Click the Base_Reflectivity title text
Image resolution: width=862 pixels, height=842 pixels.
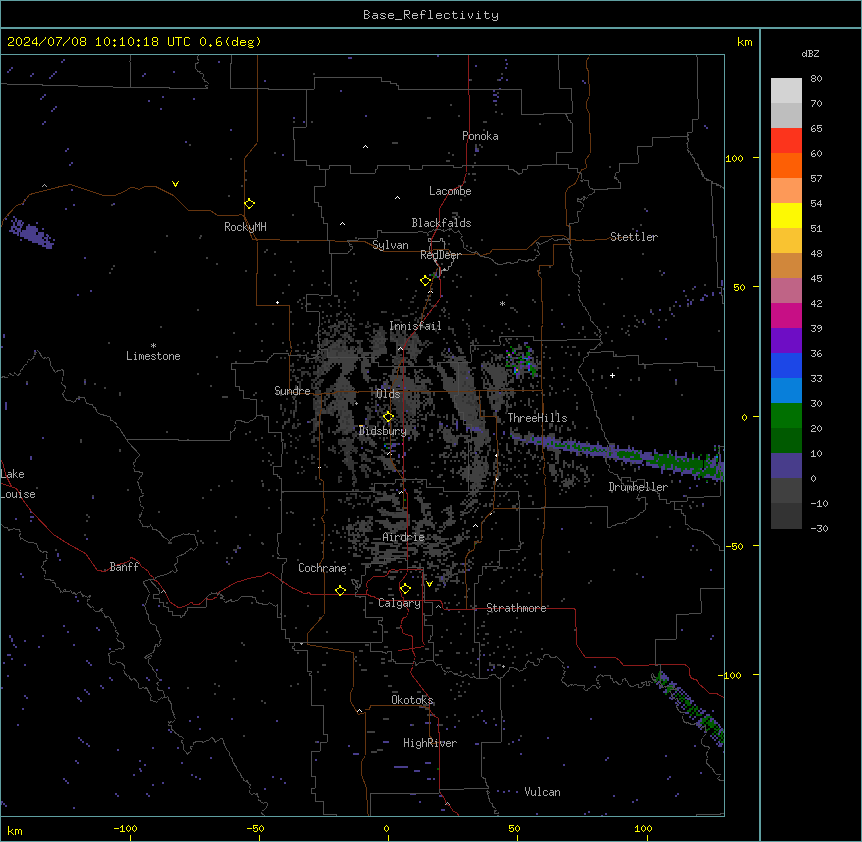[x=431, y=15]
